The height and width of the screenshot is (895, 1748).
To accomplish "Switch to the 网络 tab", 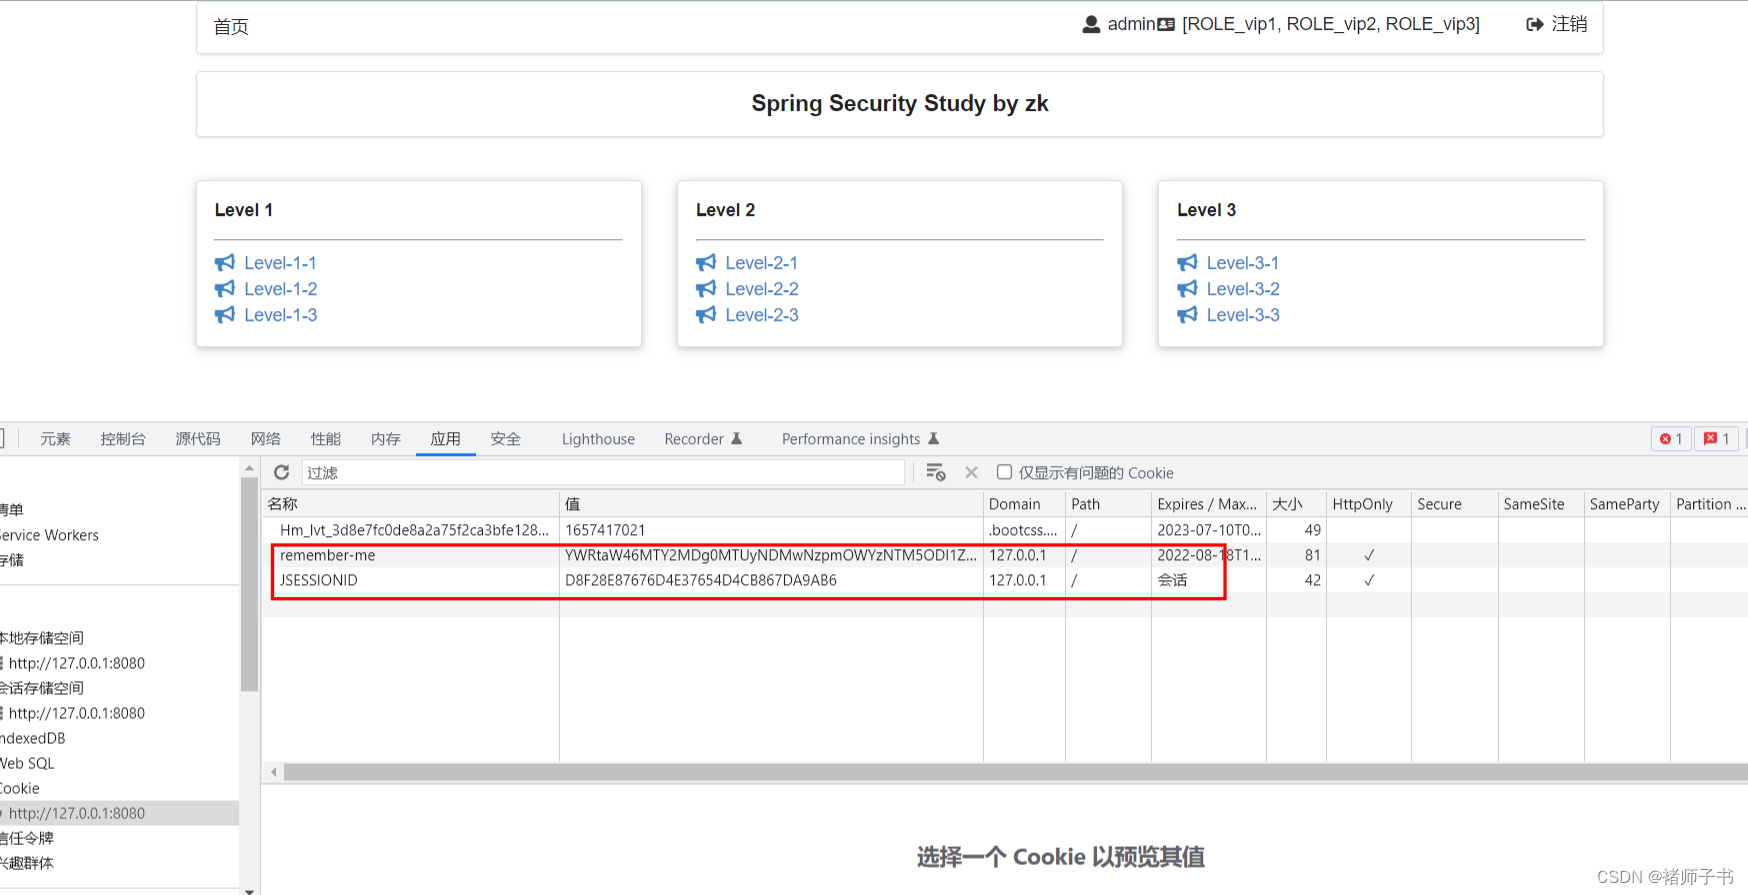I will (x=266, y=439).
